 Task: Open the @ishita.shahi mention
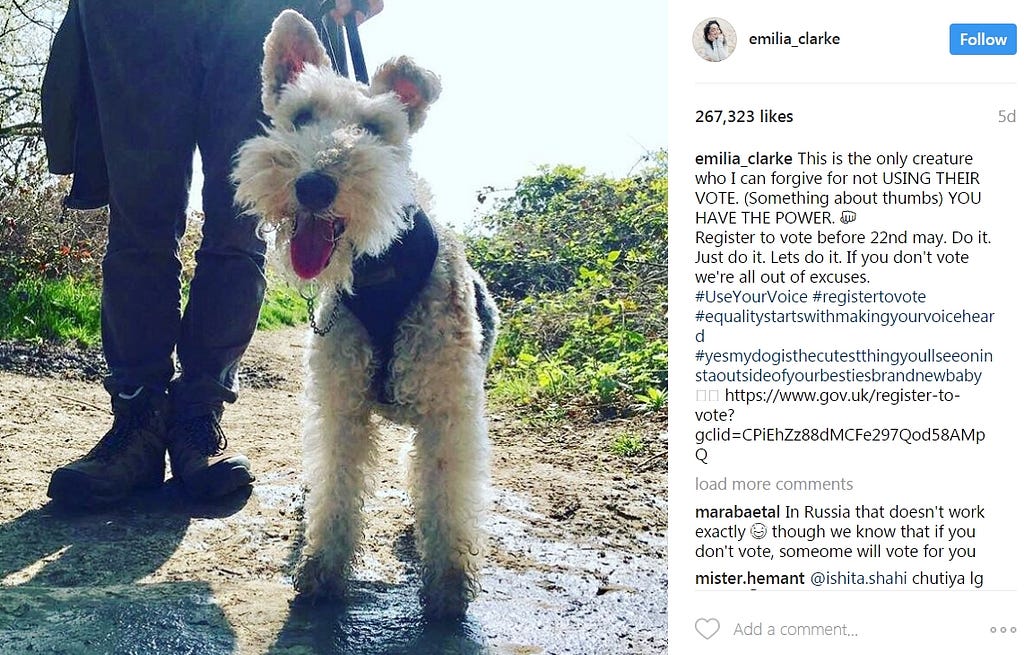pyautogui.click(x=858, y=579)
